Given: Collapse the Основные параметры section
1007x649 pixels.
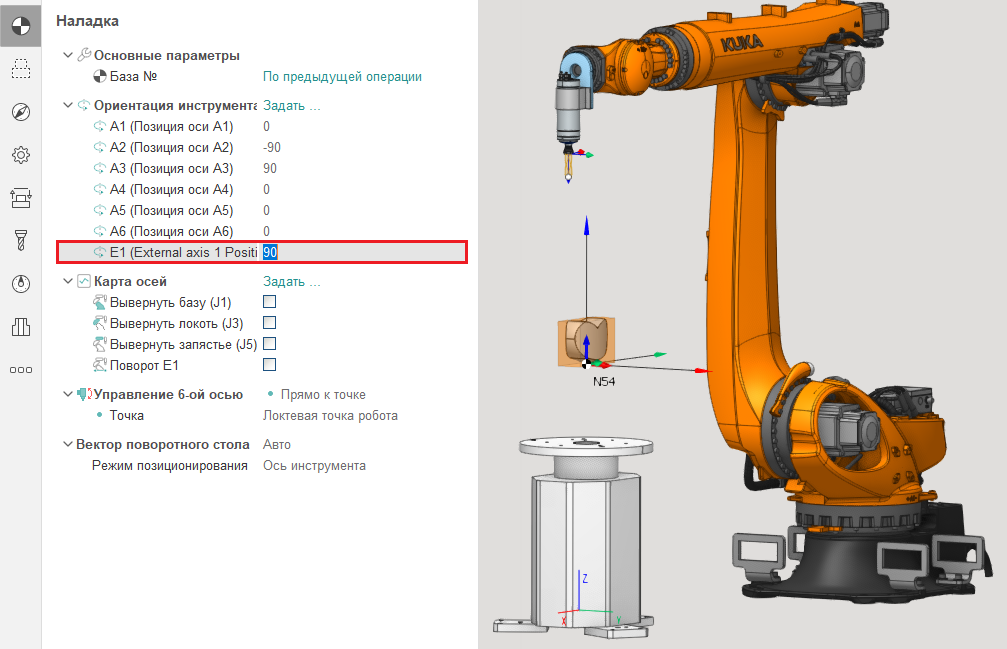Looking at the screenshot, I should point(67,55).
